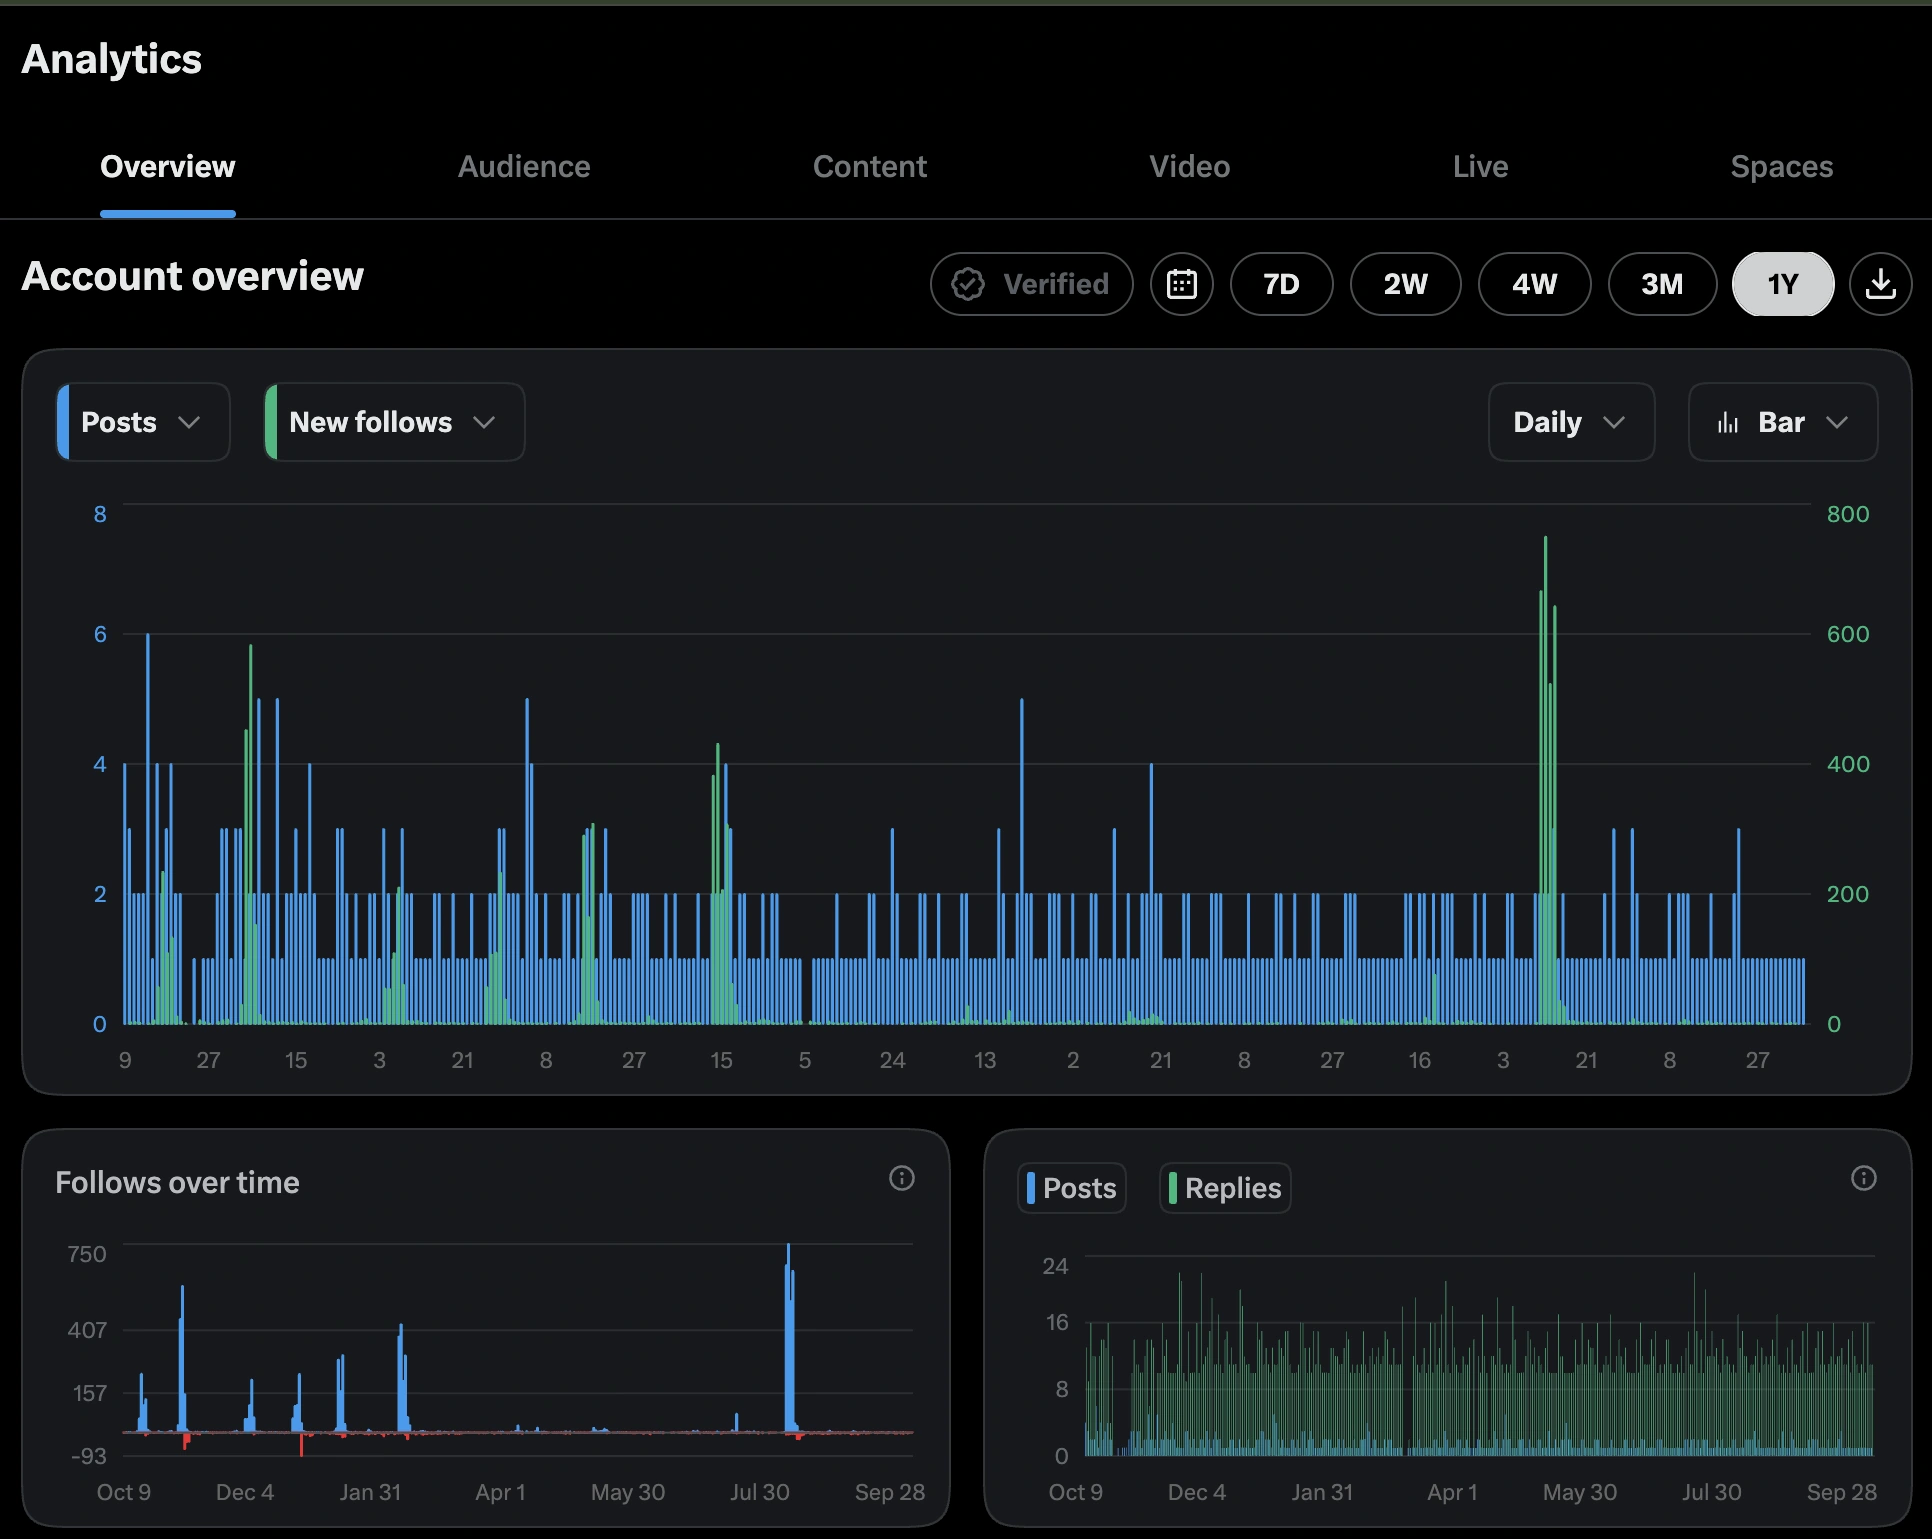Open the Posts metric dropdown
The image size is (1932, 1539).
(143, 422)
